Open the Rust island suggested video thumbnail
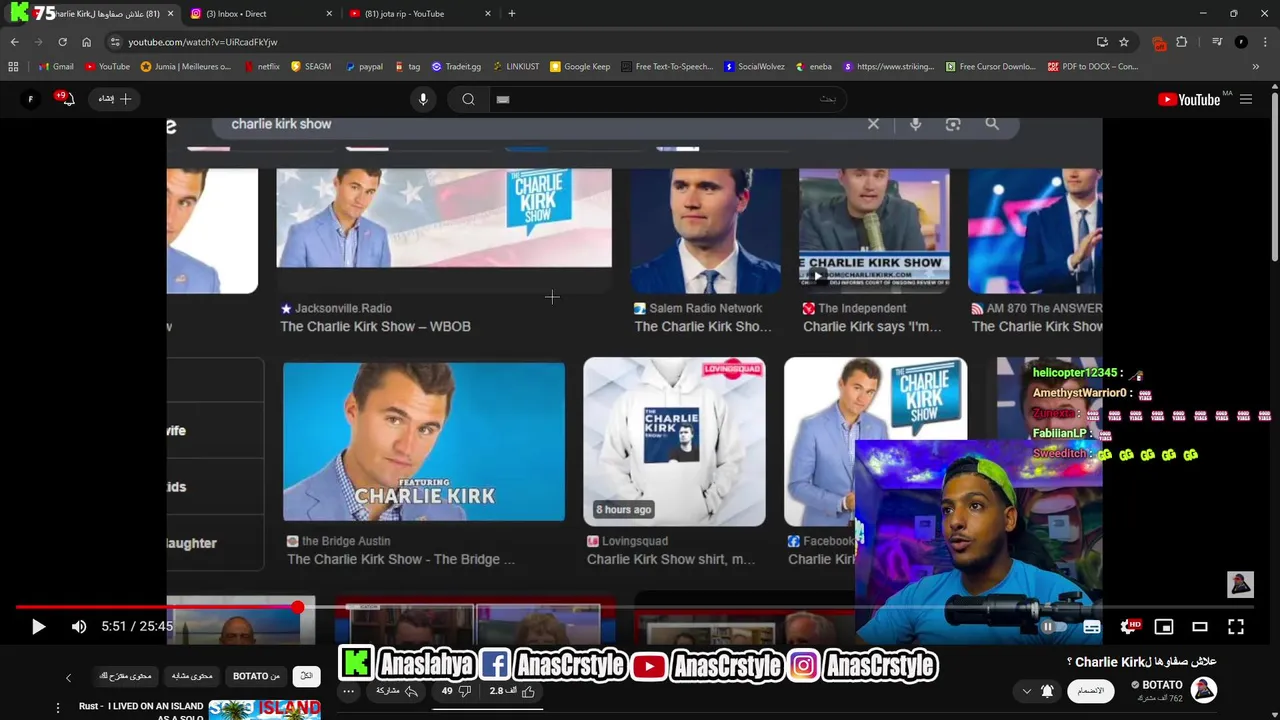The width and height of the screenshot is (1280, 720). 264,709
